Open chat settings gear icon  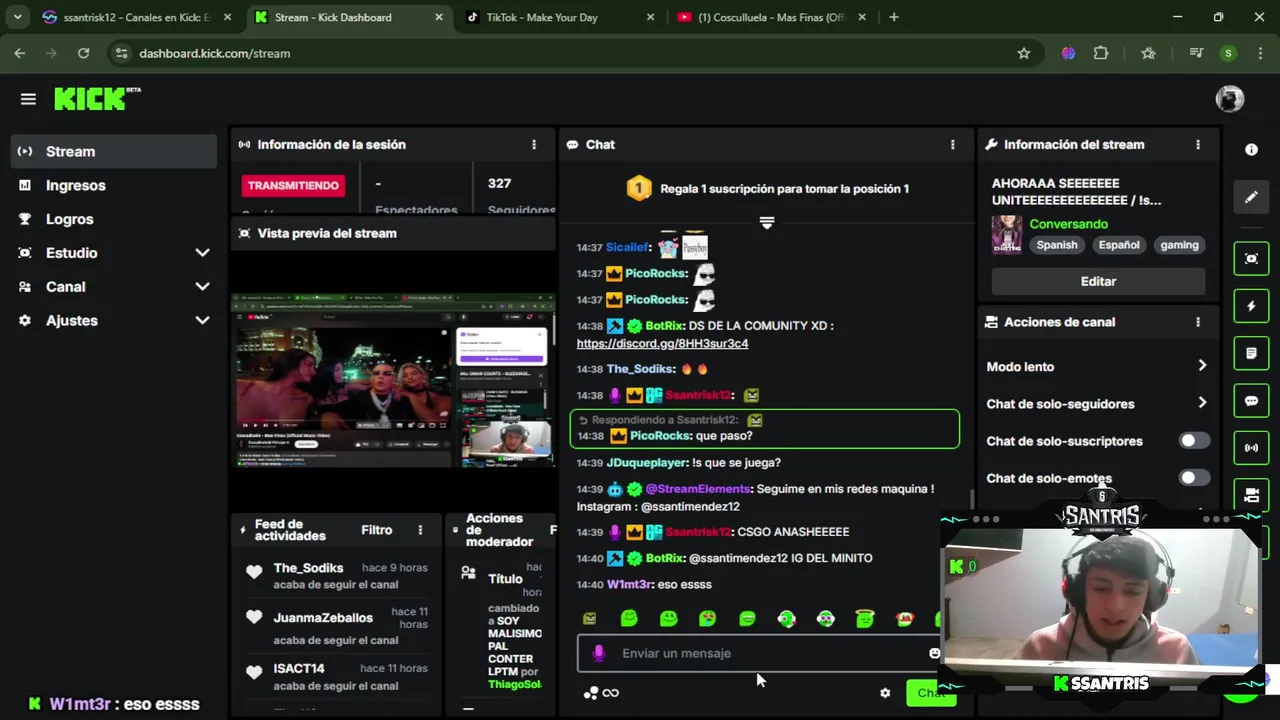tap(885, 693)
